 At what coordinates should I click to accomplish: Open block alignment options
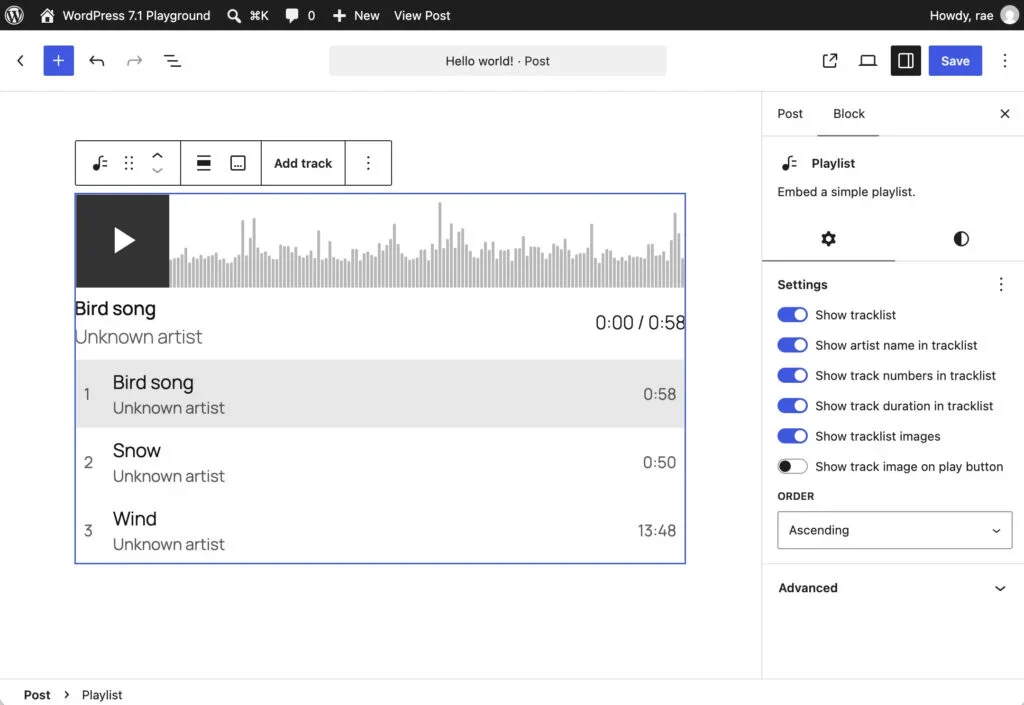click(204, 163)
